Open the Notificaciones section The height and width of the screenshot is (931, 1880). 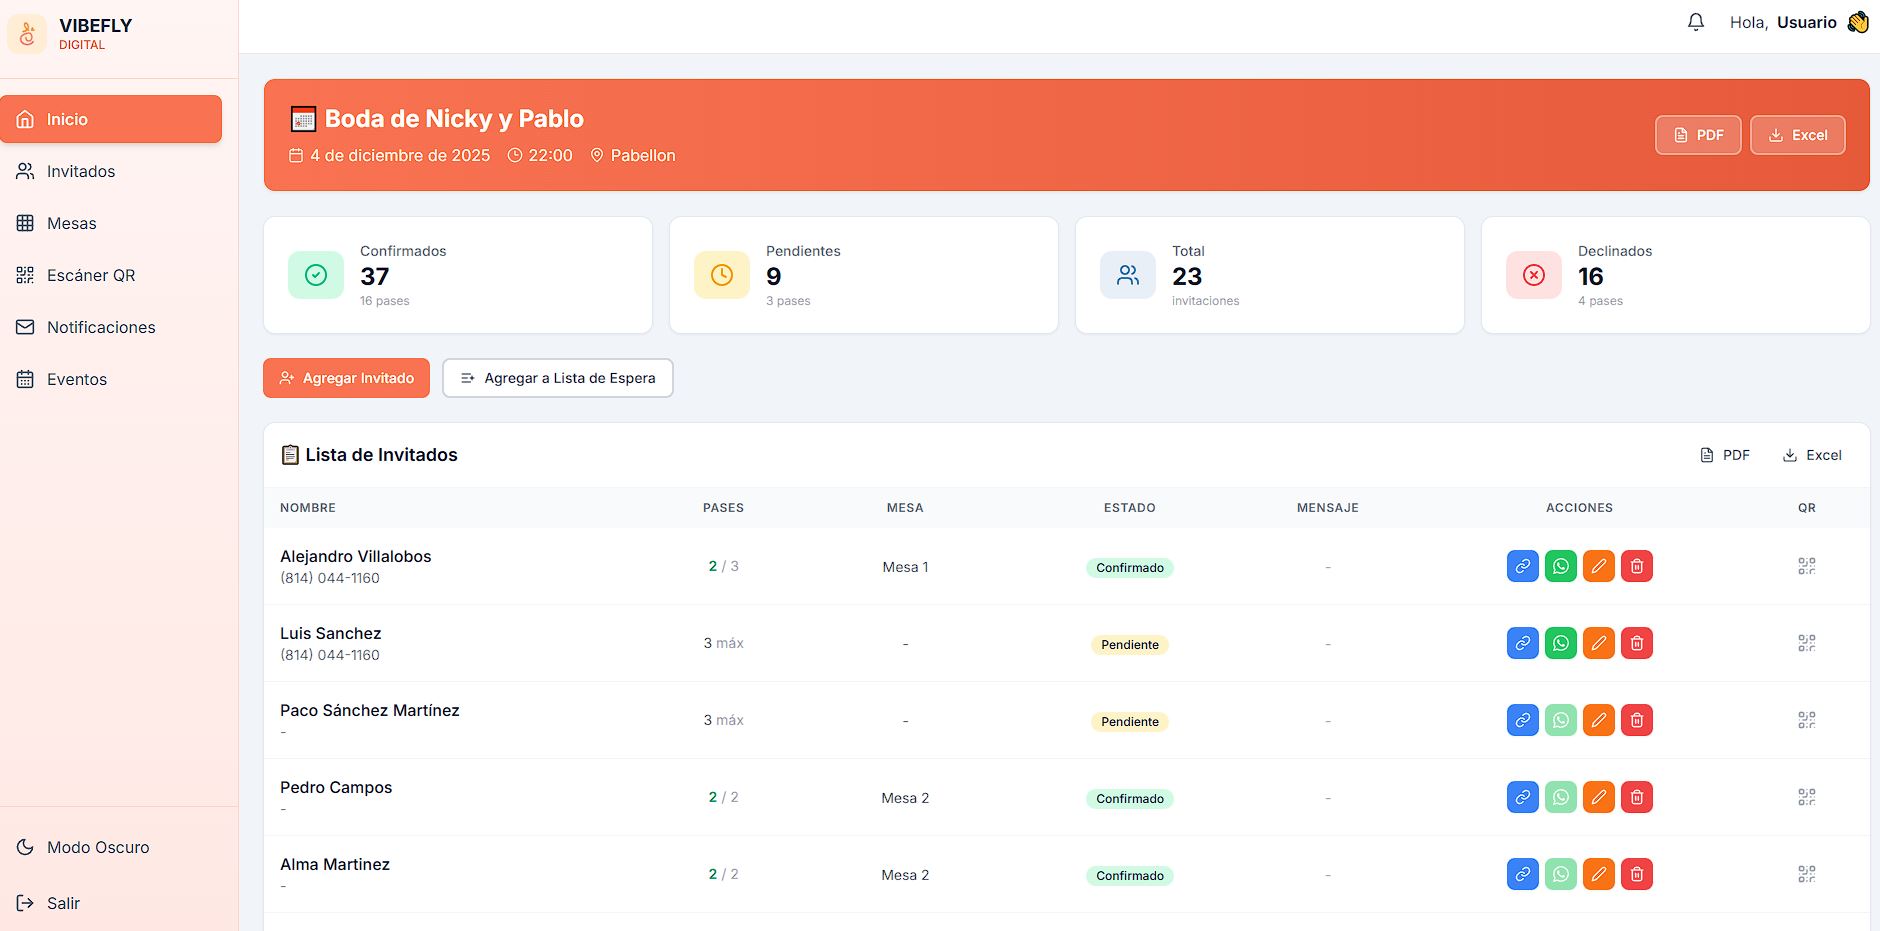(x=101, y=327)
